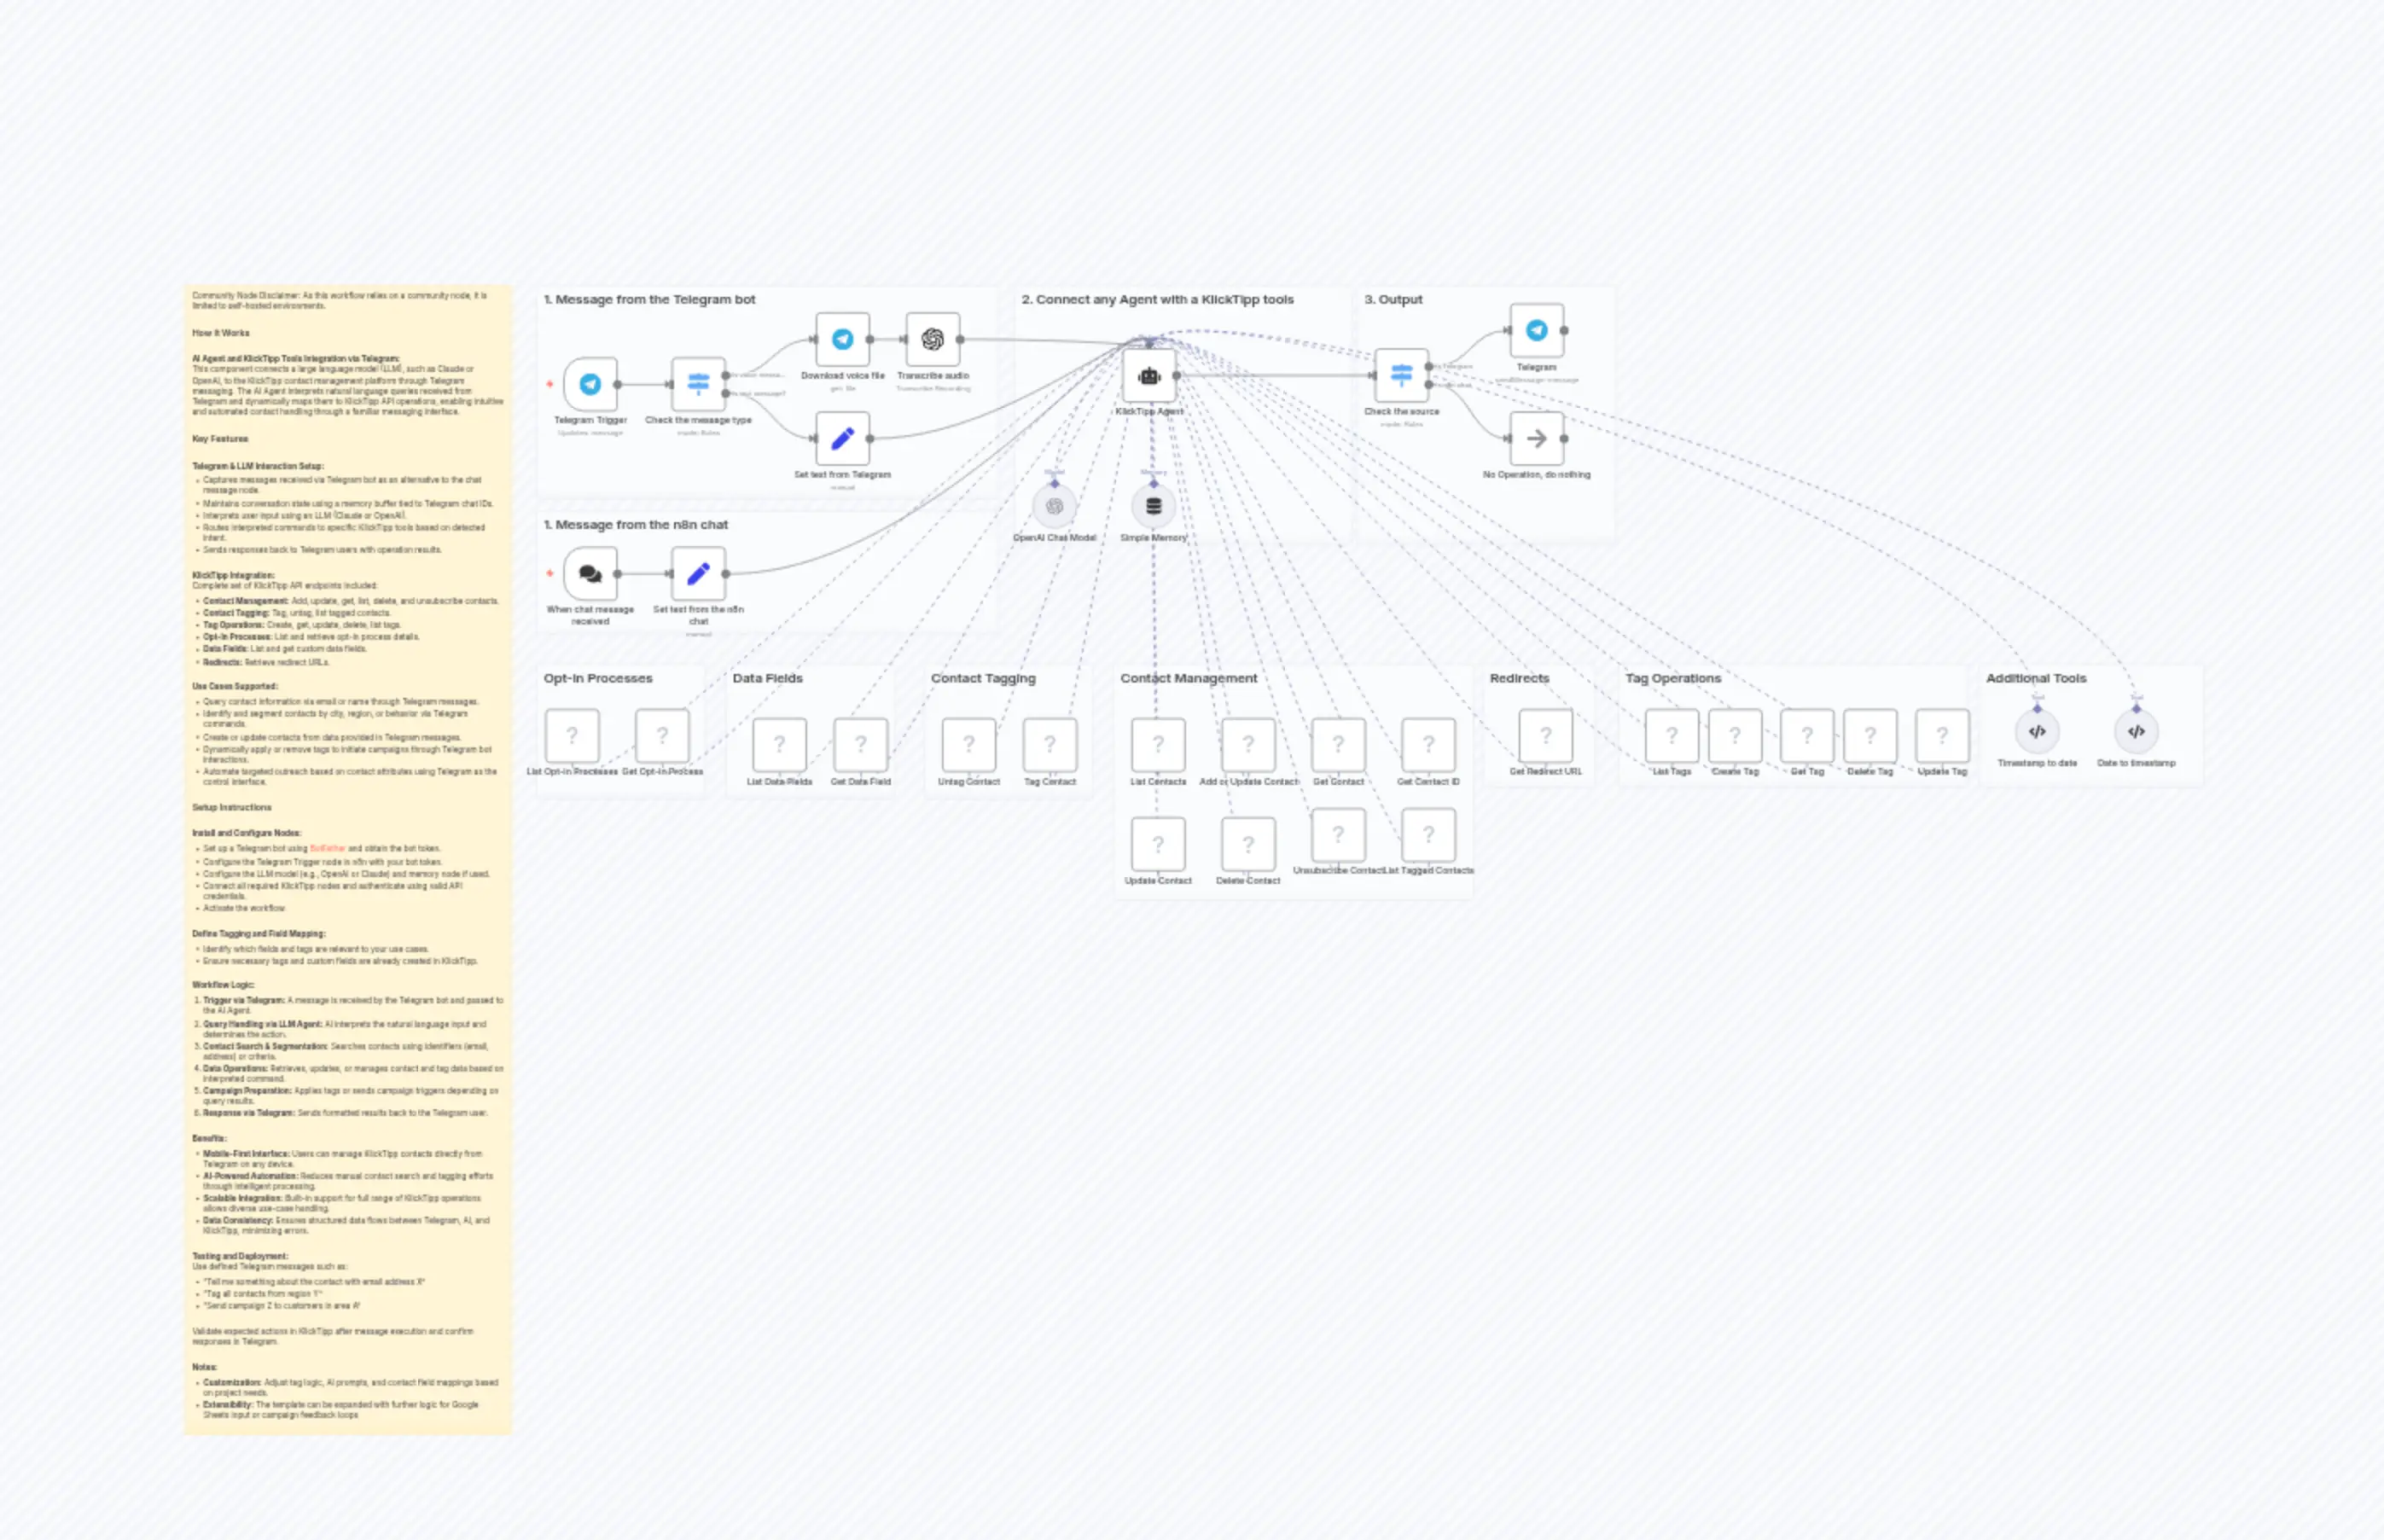Viewport: 2384px width, 1540px height.
Task: Select the When chat message received node
Action: 590,573
